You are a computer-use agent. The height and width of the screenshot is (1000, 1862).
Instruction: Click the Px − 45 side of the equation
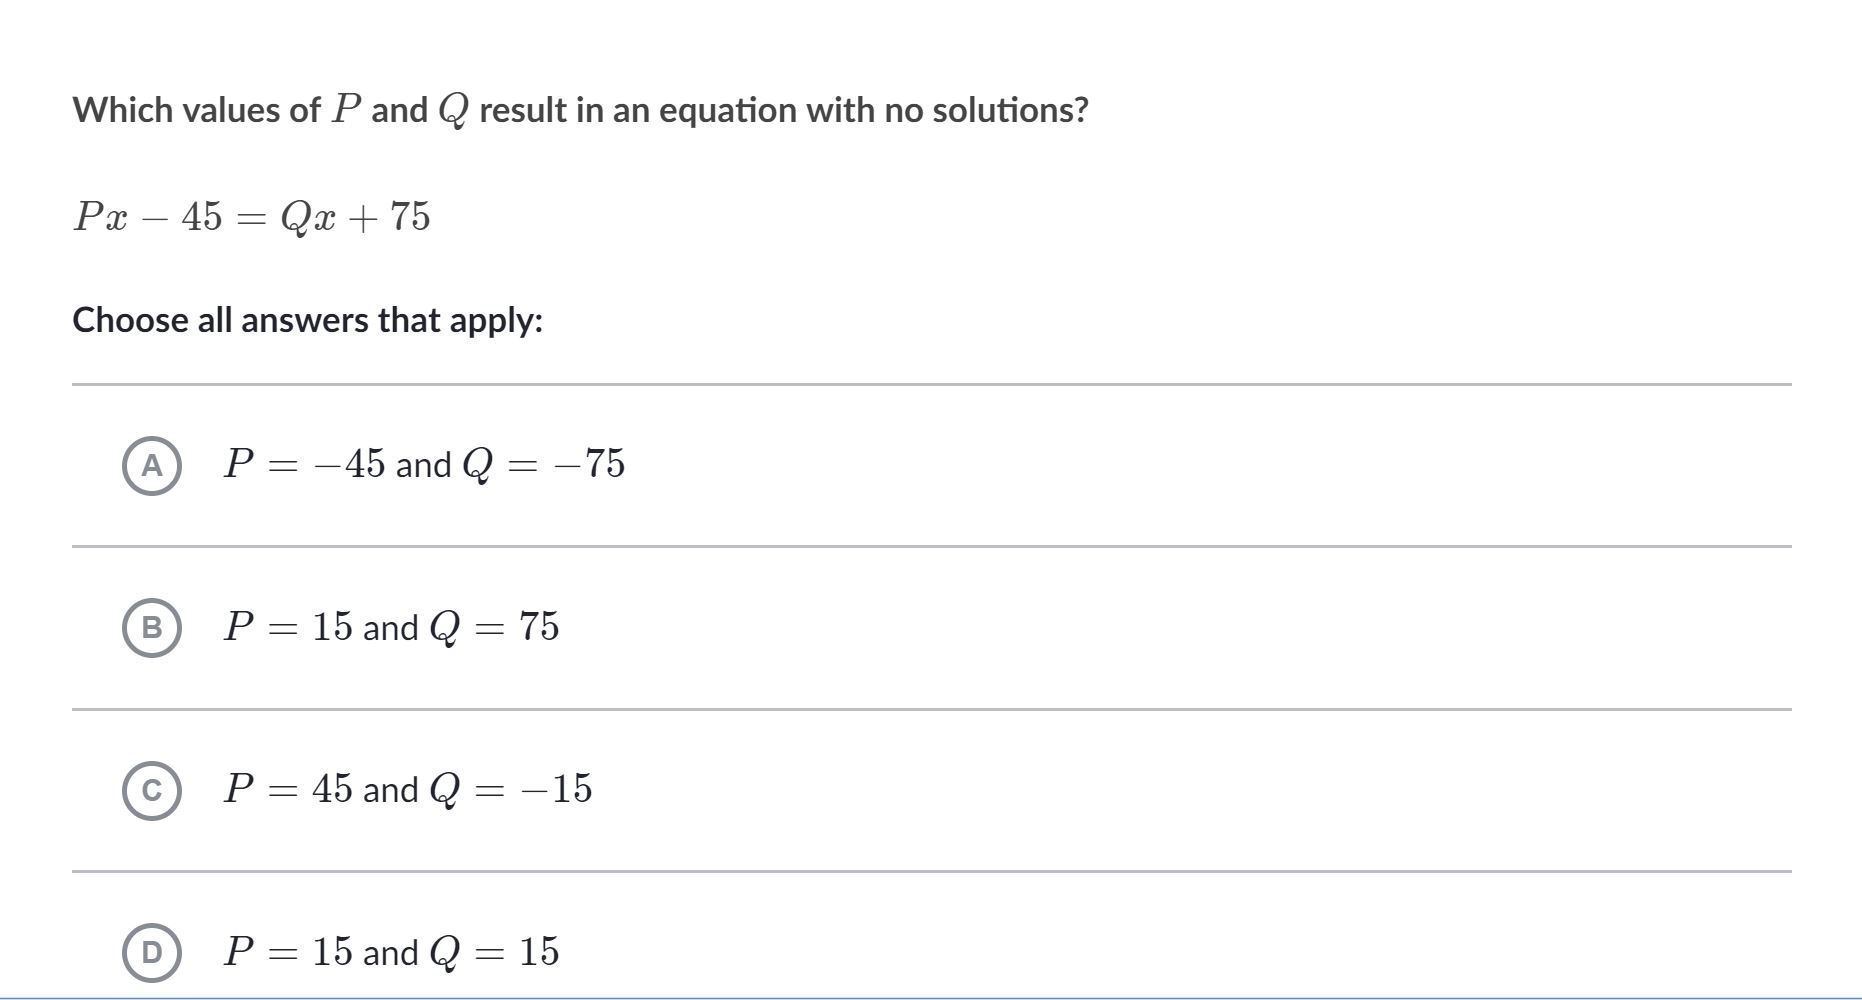pyautogui.click(x=148, y=217)
